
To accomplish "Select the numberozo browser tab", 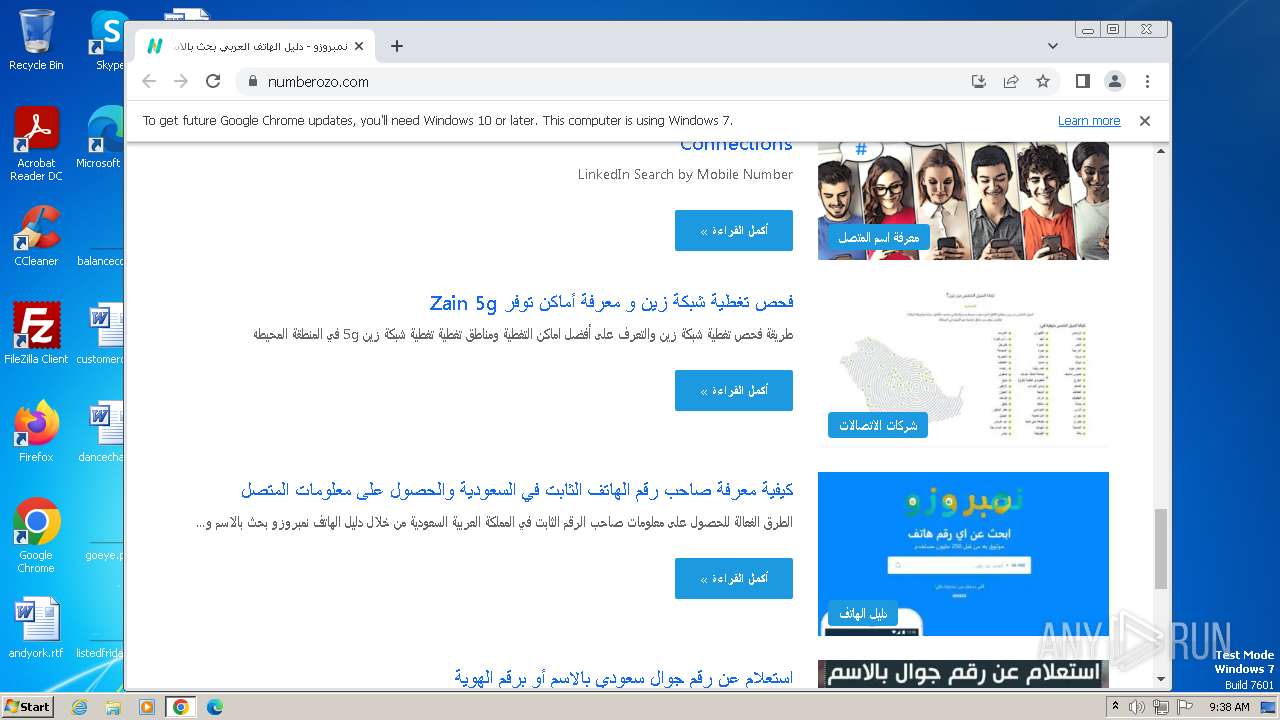I will (255, 46).
